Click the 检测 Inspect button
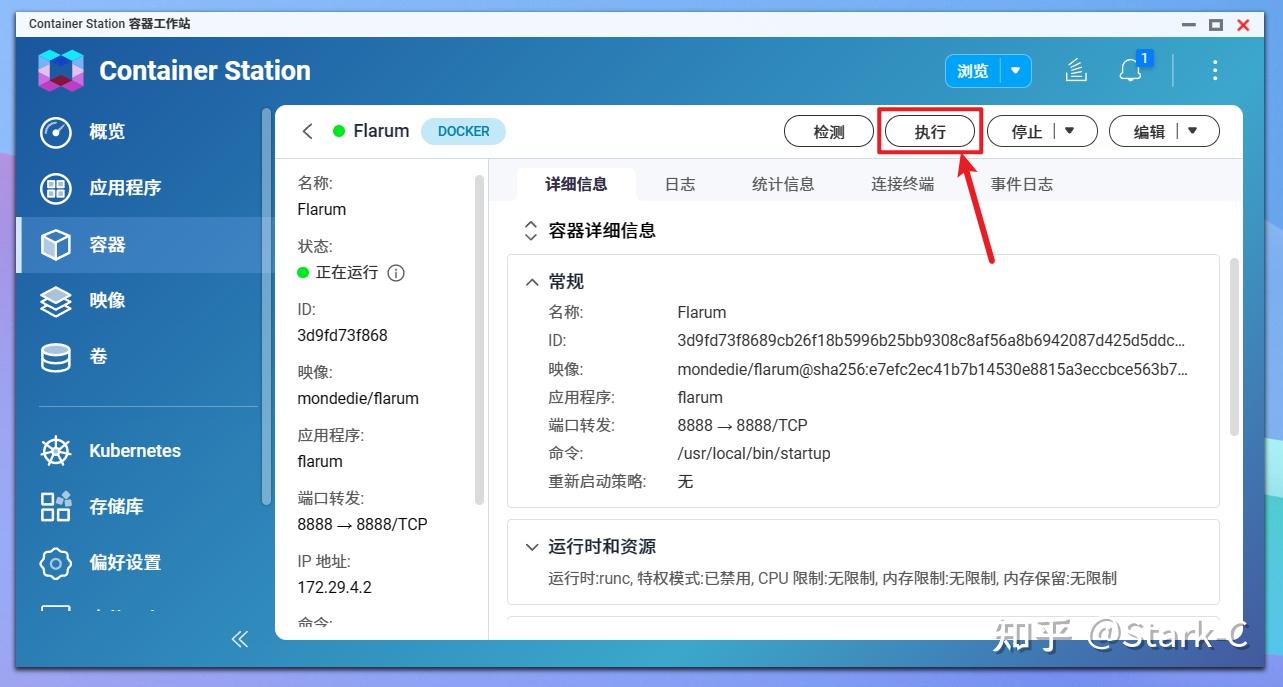The width and height of the screenshot is (1283, 687). [x=828, y=131]
